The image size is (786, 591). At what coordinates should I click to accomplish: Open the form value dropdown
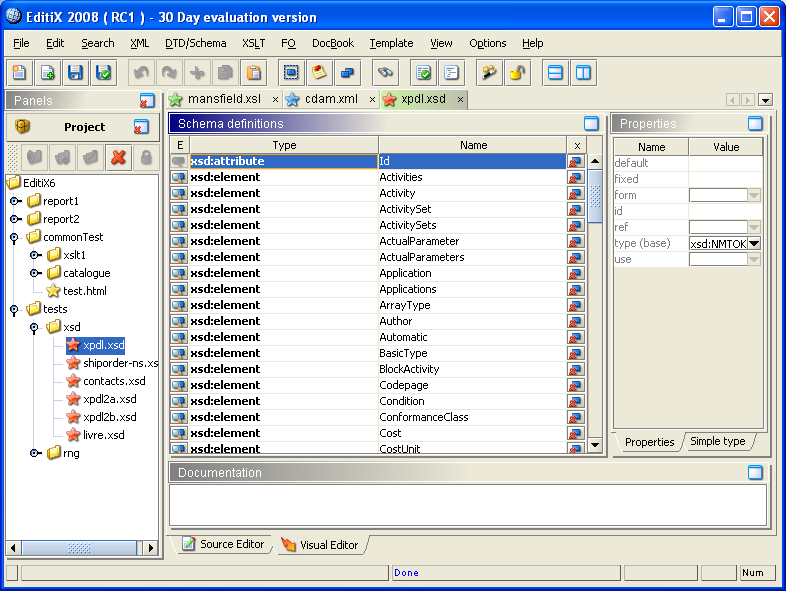coord(754,195)
